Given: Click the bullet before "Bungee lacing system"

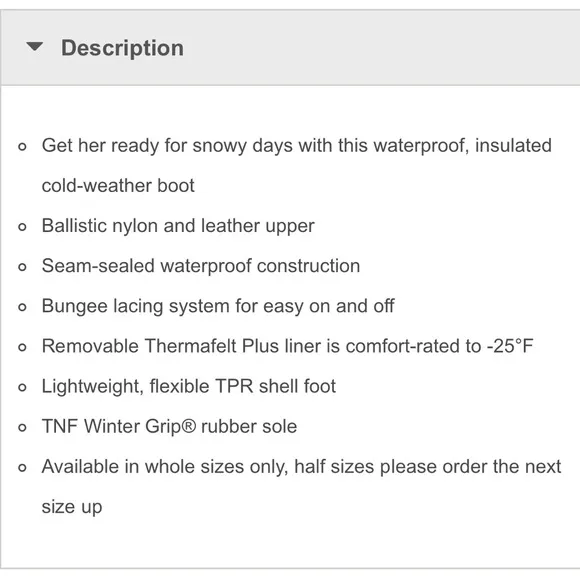Looking at the screenshot, I should click(22, 307).
